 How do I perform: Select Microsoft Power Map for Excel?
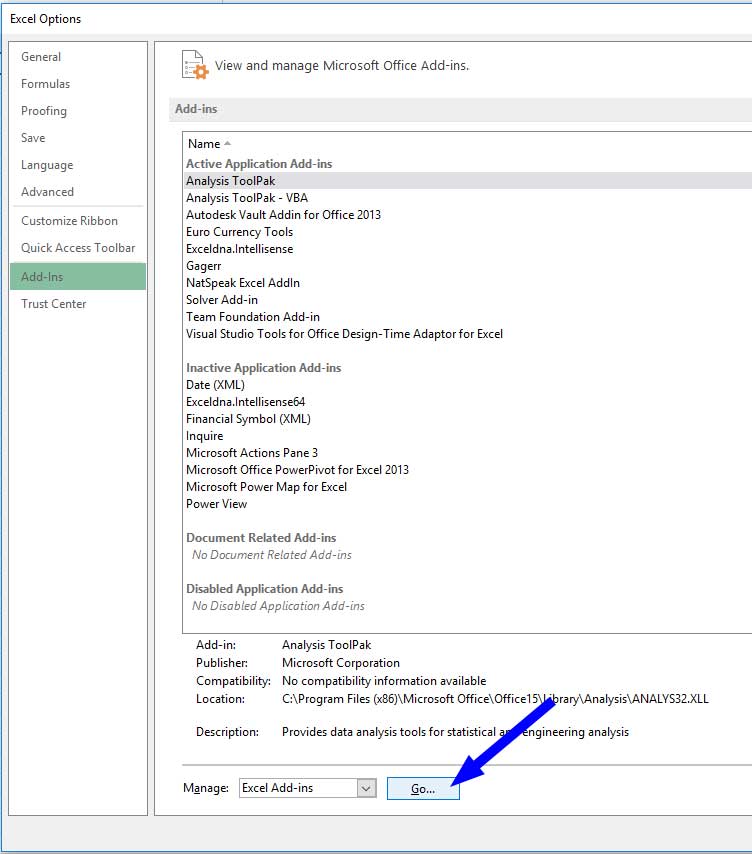click(x=468, y=487)
